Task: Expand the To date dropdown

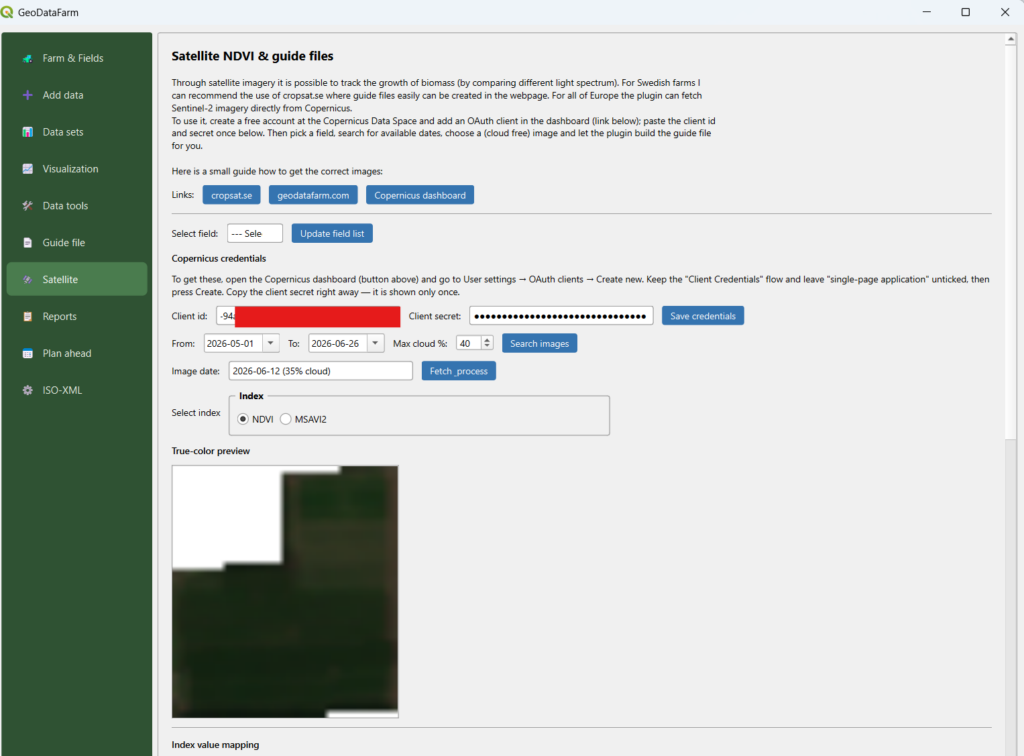Action: pyautogui.click(x=376, y=343)
